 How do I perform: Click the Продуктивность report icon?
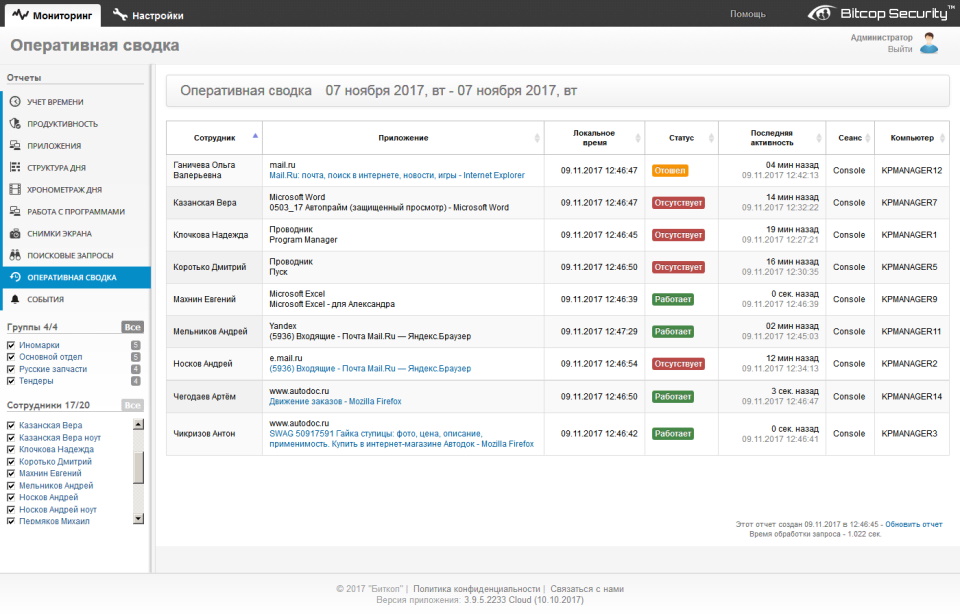[x=15, y=124]
